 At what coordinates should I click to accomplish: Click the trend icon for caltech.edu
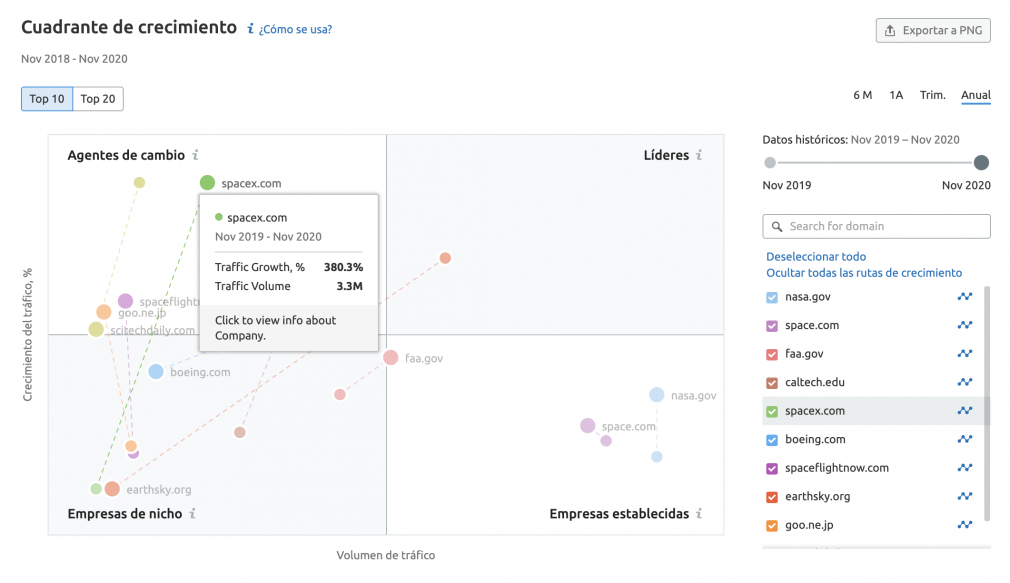tap(964, 382)
